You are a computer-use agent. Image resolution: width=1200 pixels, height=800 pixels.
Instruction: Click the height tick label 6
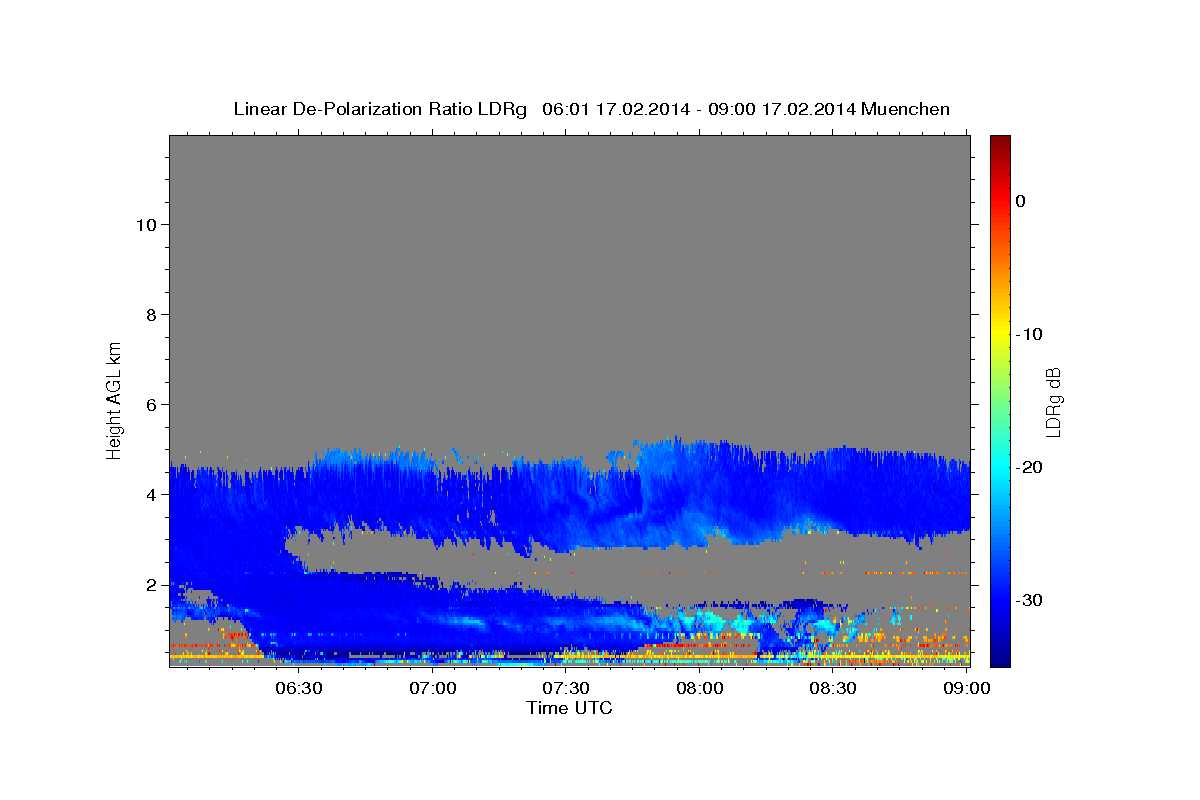150,404
